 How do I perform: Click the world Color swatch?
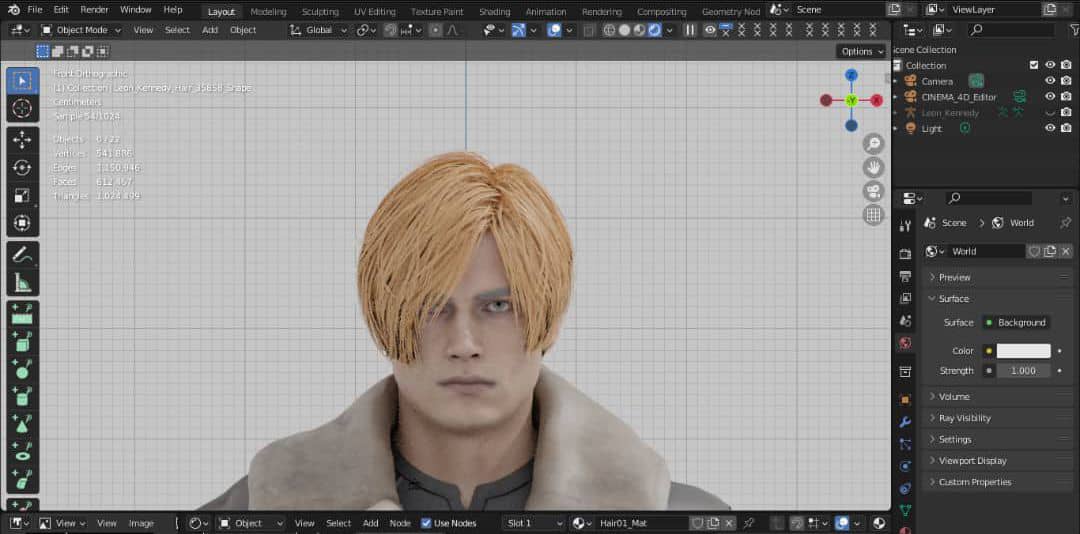1024,351
